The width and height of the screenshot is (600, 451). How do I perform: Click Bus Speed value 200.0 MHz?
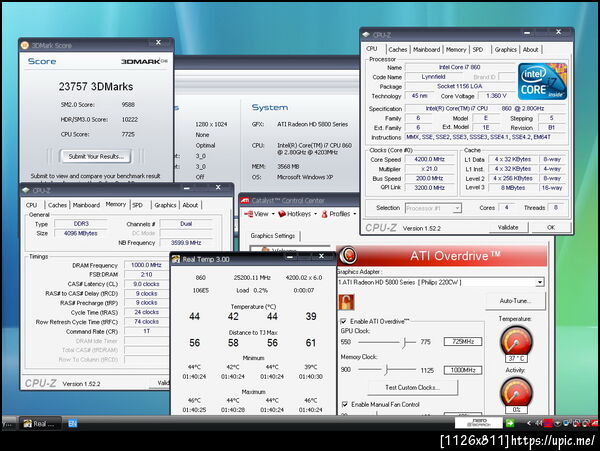click(x=429, y=178)
